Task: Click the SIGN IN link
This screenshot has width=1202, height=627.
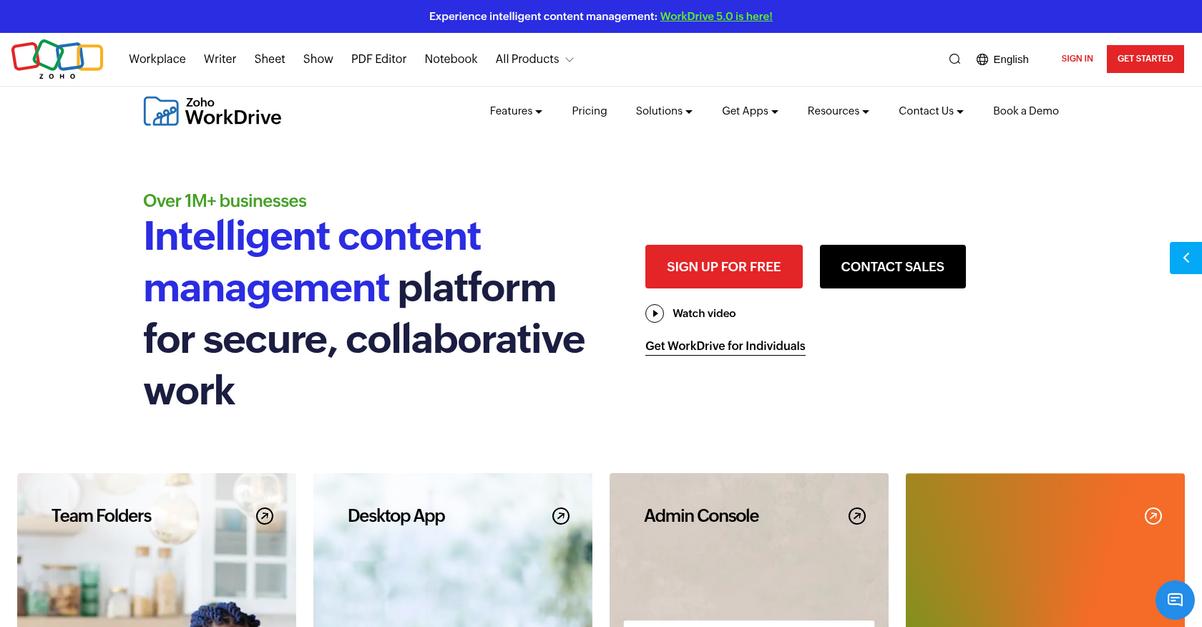Action: 1077,59
